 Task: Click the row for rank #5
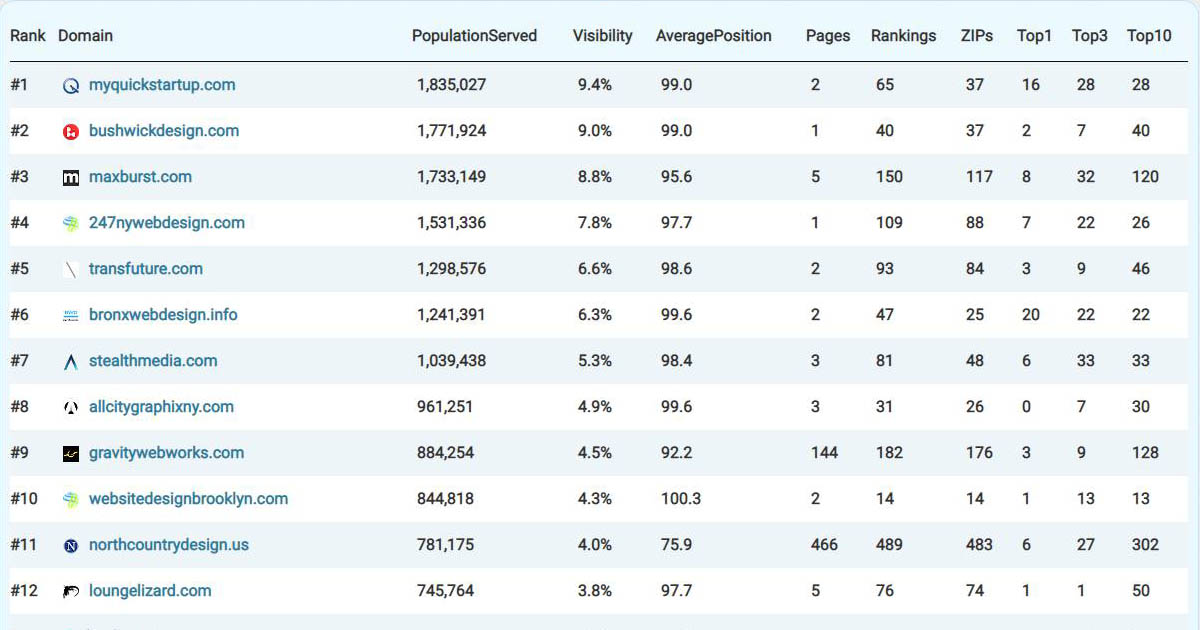click(600, 269)
